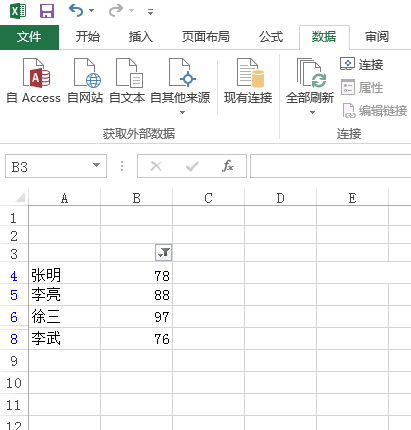Click cell with value 76

137,339
